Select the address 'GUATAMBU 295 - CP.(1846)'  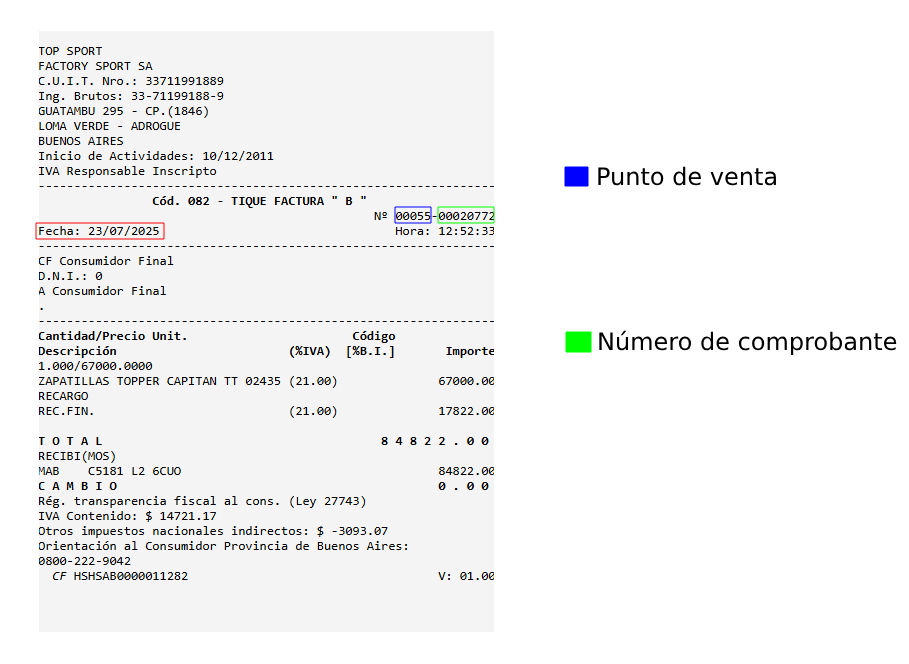pos(123,111)
